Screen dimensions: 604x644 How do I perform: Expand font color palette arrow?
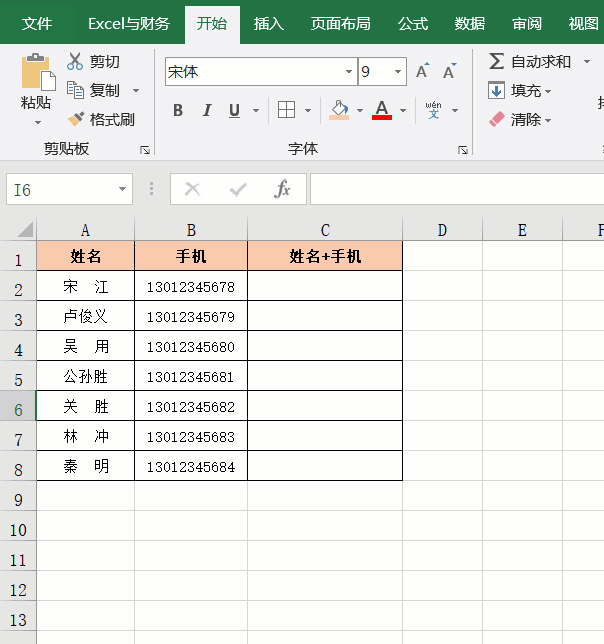403,110
